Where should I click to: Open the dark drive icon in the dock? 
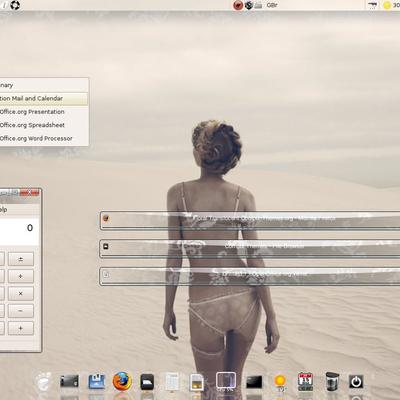point(69,382)
